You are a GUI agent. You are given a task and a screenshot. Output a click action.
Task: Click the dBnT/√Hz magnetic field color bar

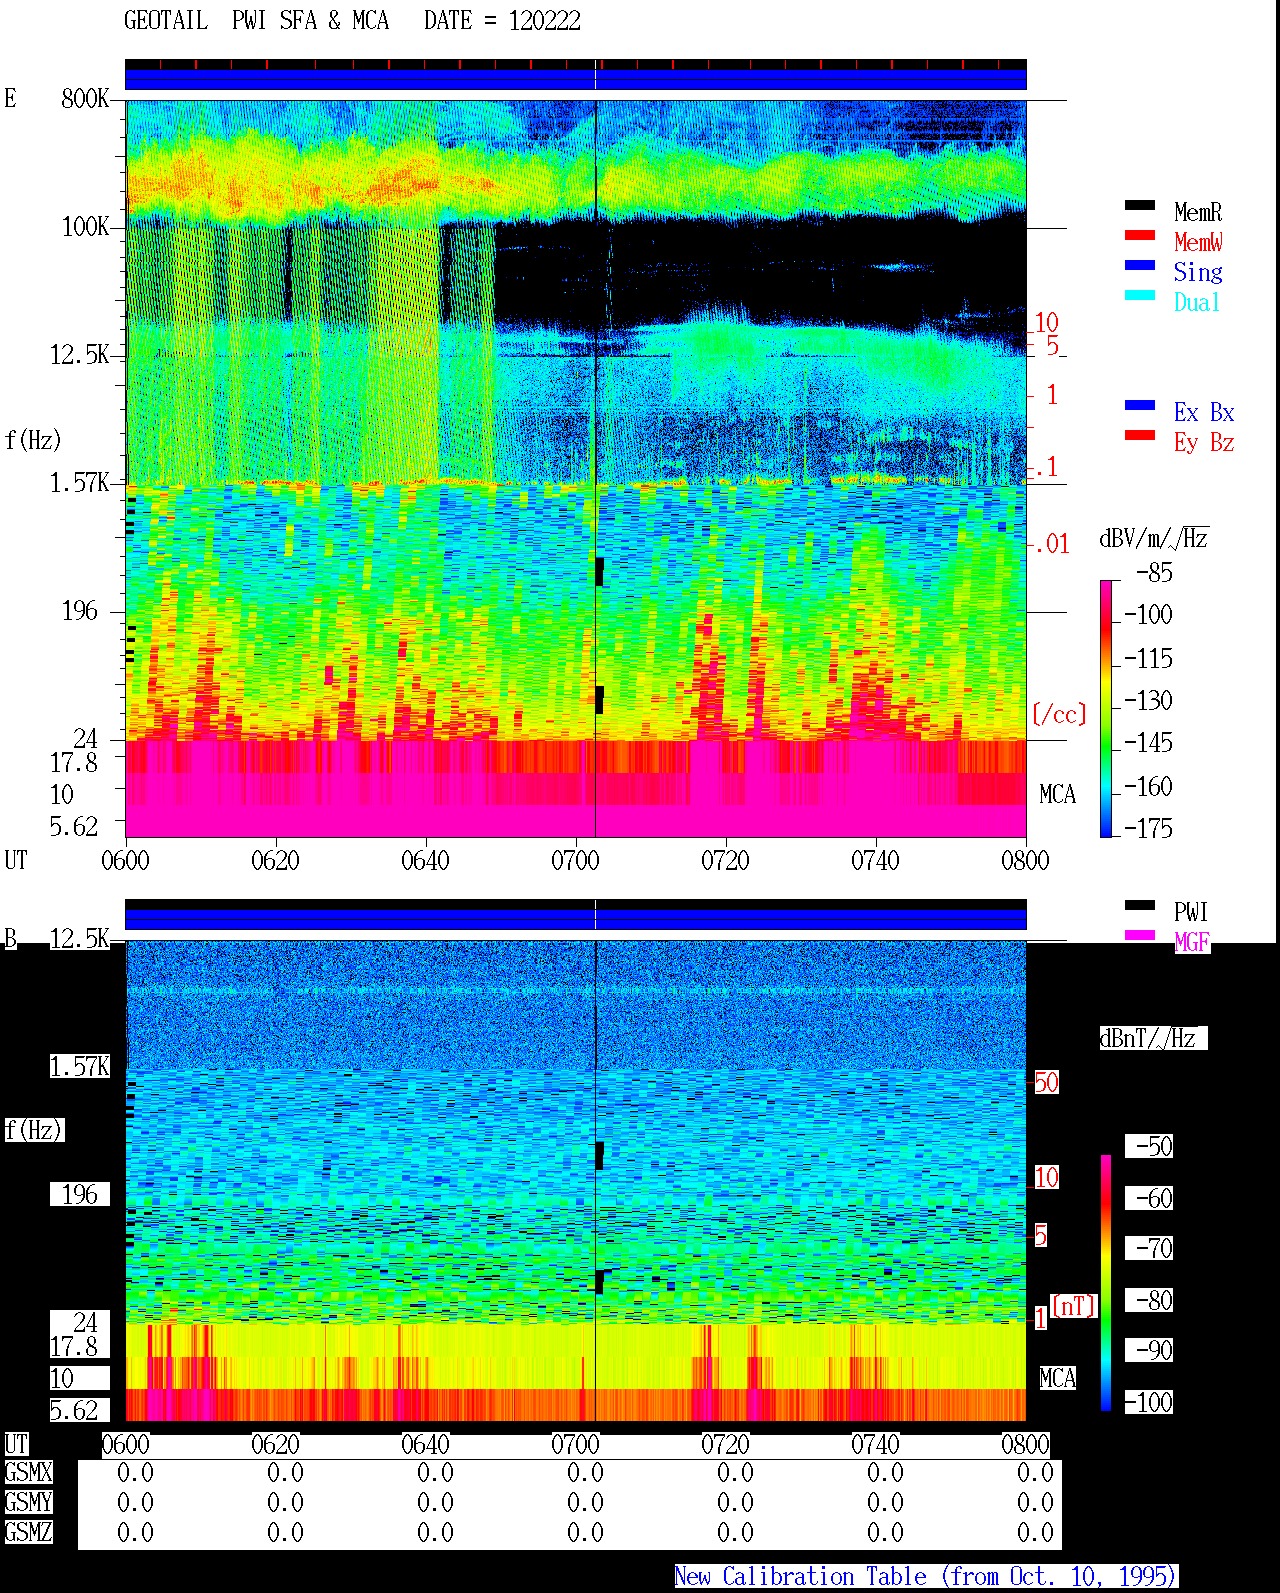(x=1106, y=1283)
